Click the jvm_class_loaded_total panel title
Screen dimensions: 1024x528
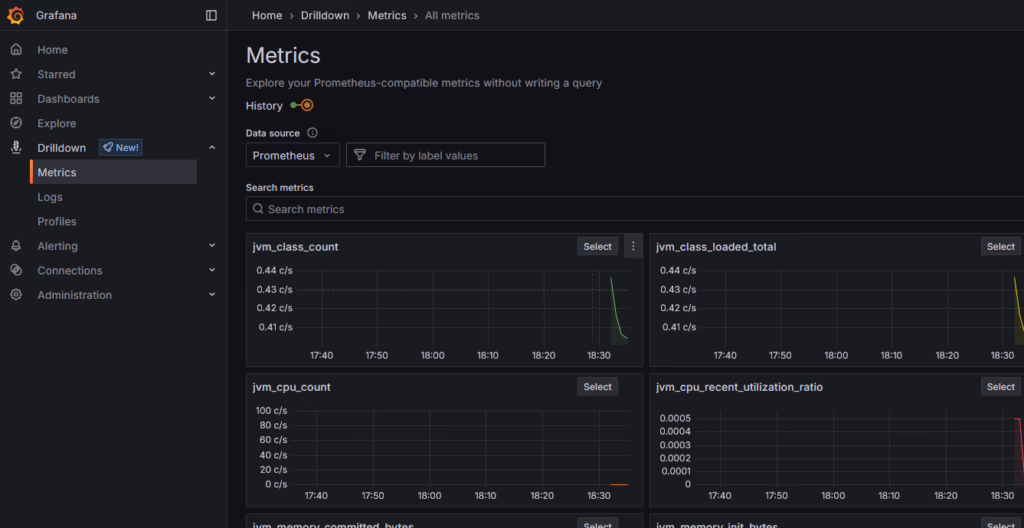tap(716, 247)
